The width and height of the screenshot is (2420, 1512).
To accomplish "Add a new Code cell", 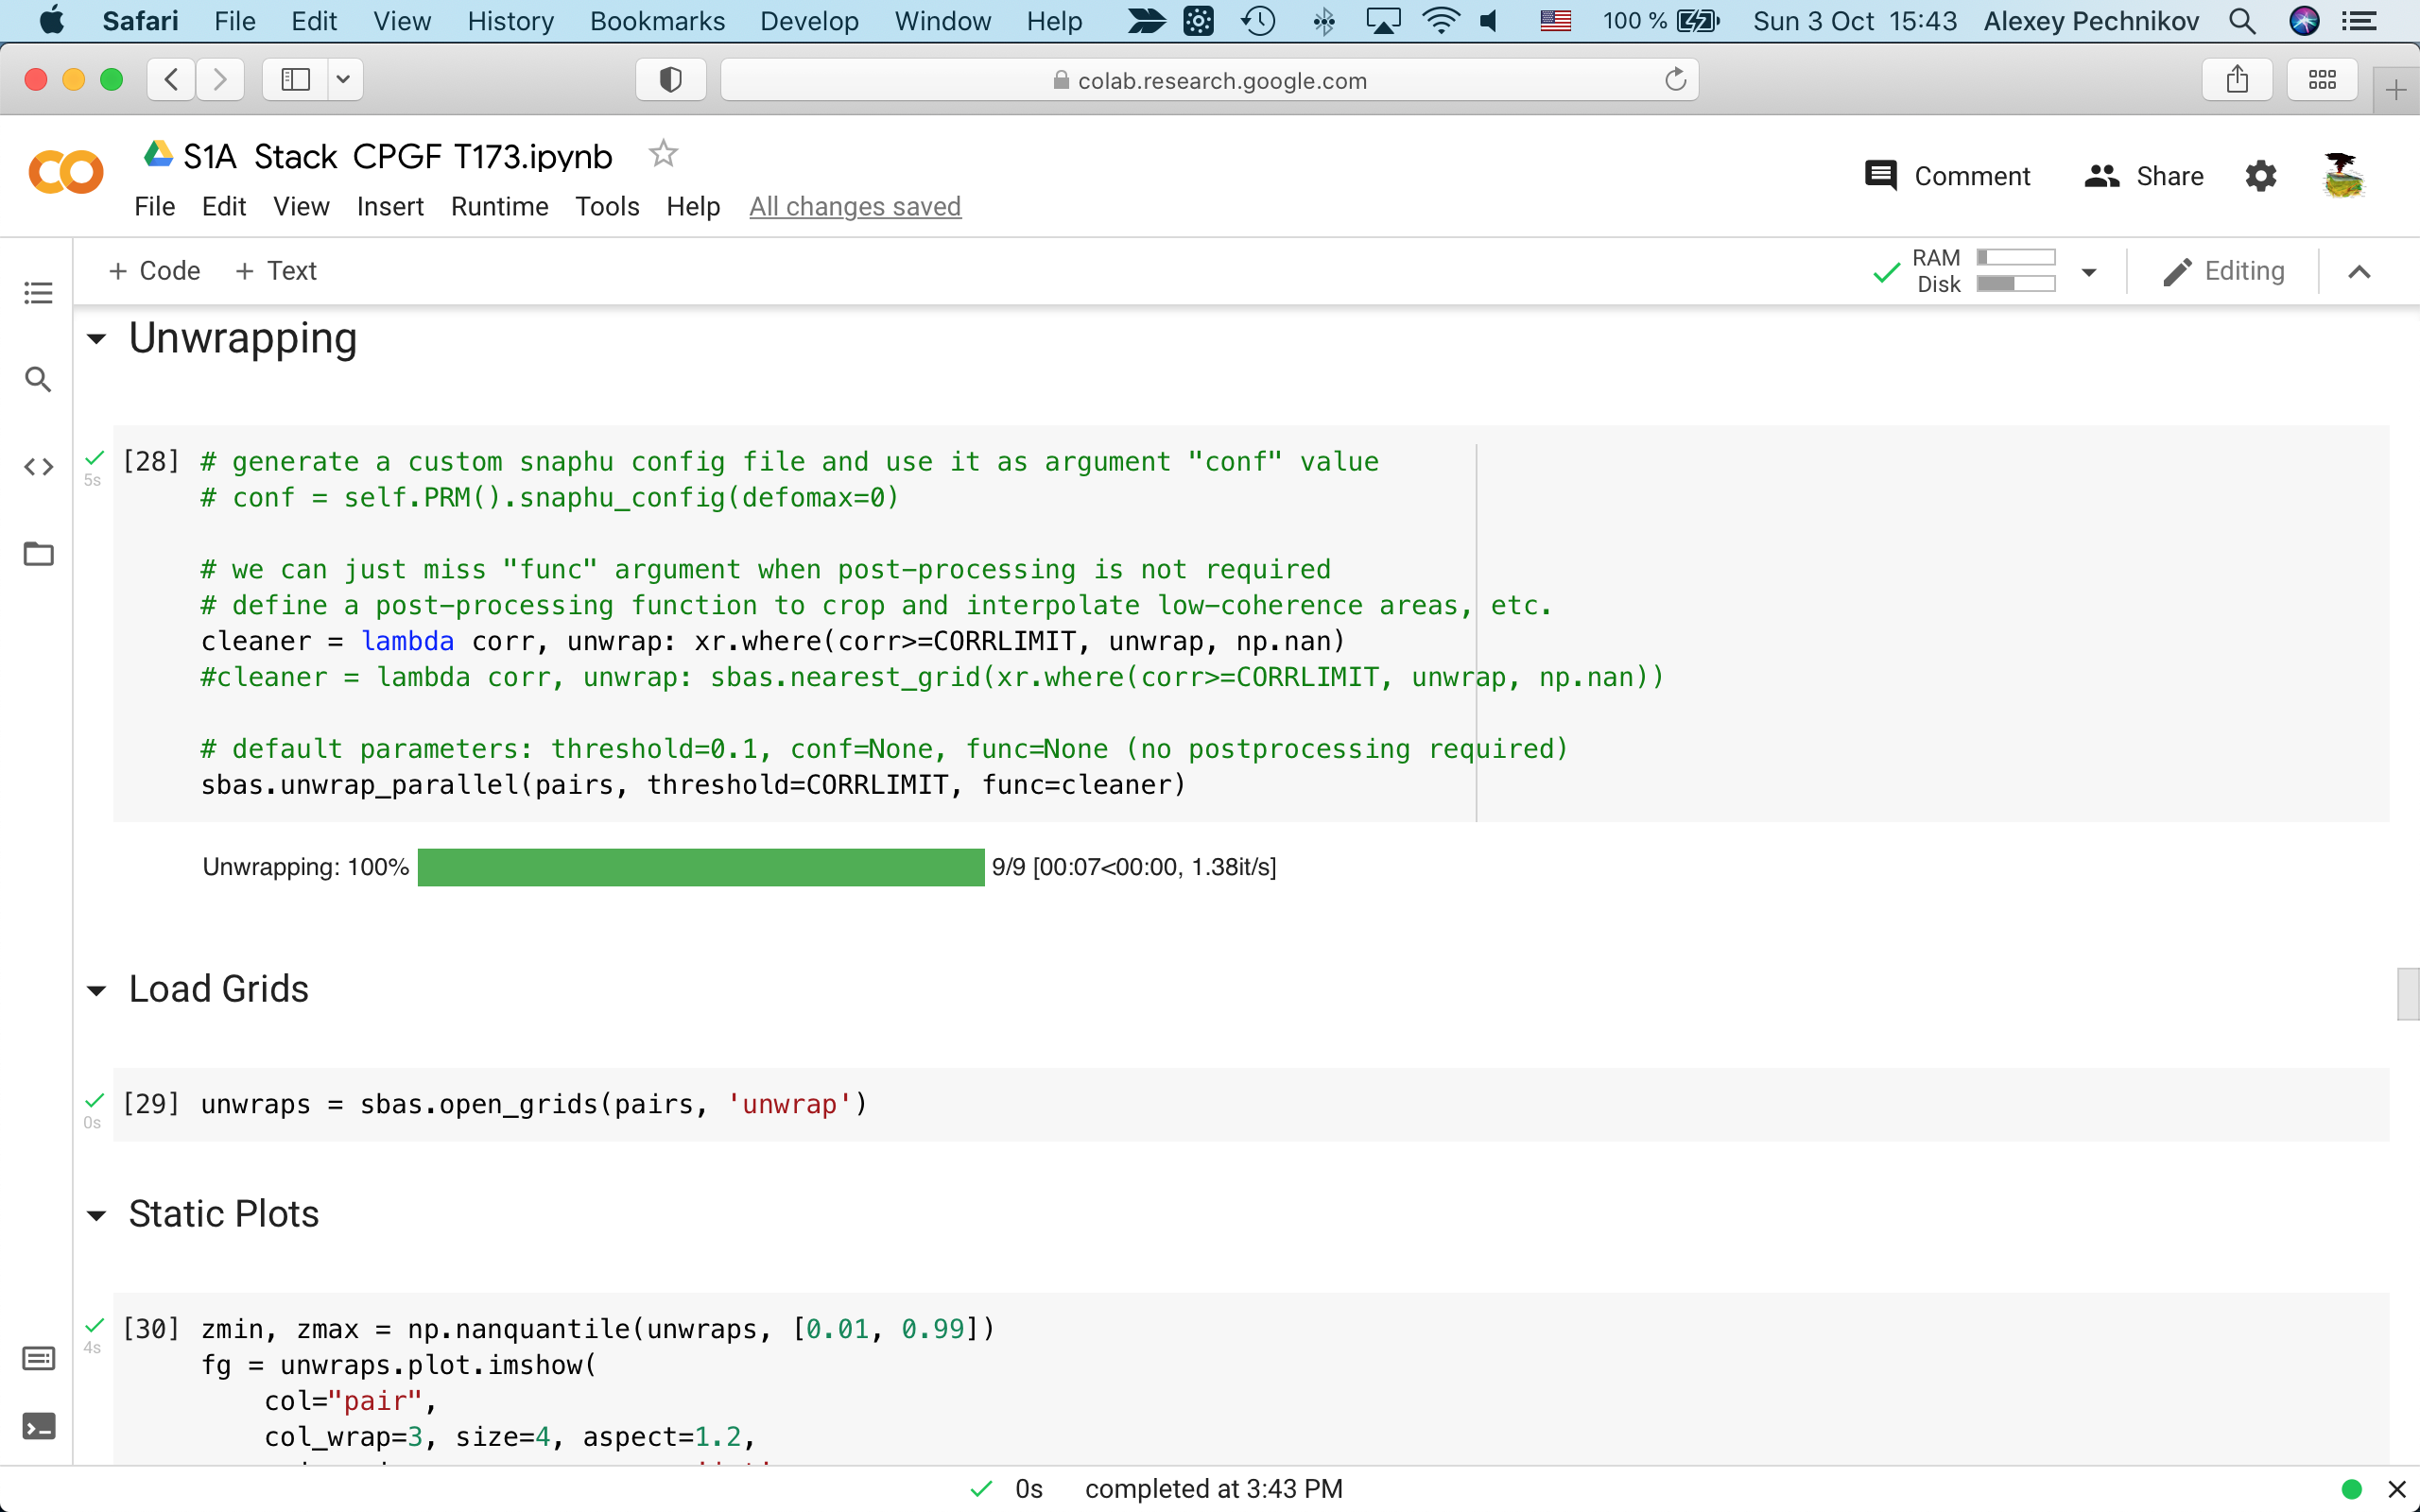I will (154, 270).
